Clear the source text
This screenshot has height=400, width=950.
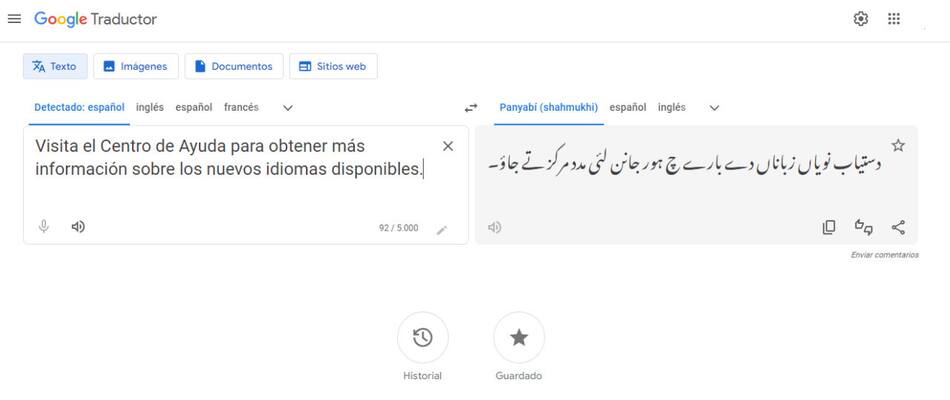448,146
